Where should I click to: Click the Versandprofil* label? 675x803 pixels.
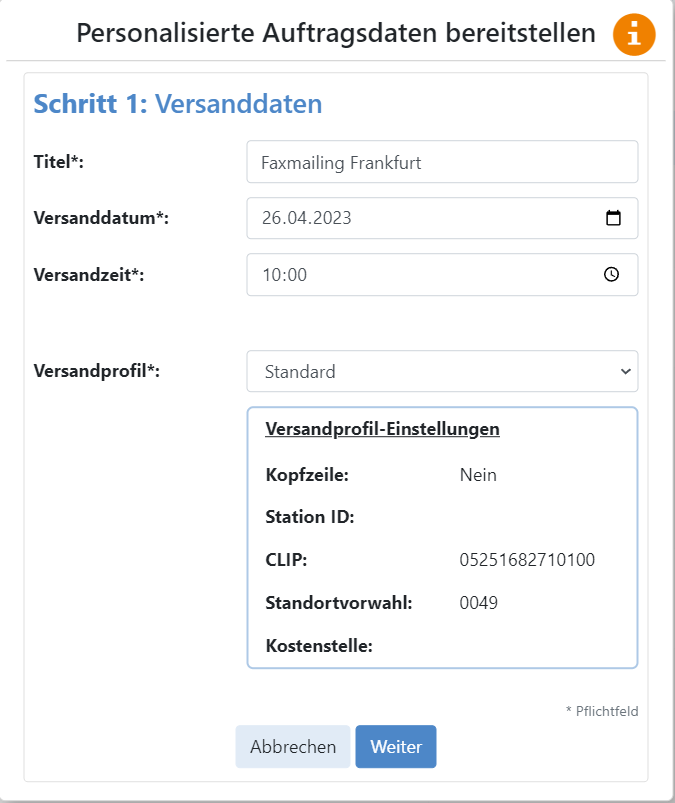point(96,371)
